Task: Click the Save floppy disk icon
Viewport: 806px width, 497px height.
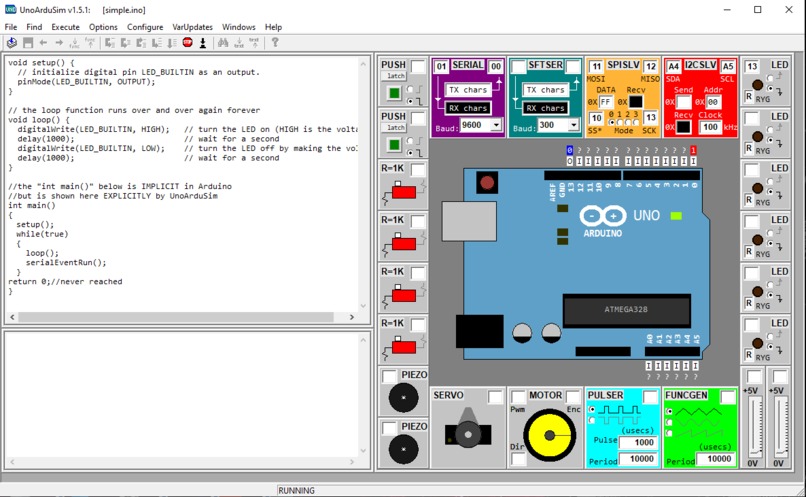Action: tap(28, 43)
